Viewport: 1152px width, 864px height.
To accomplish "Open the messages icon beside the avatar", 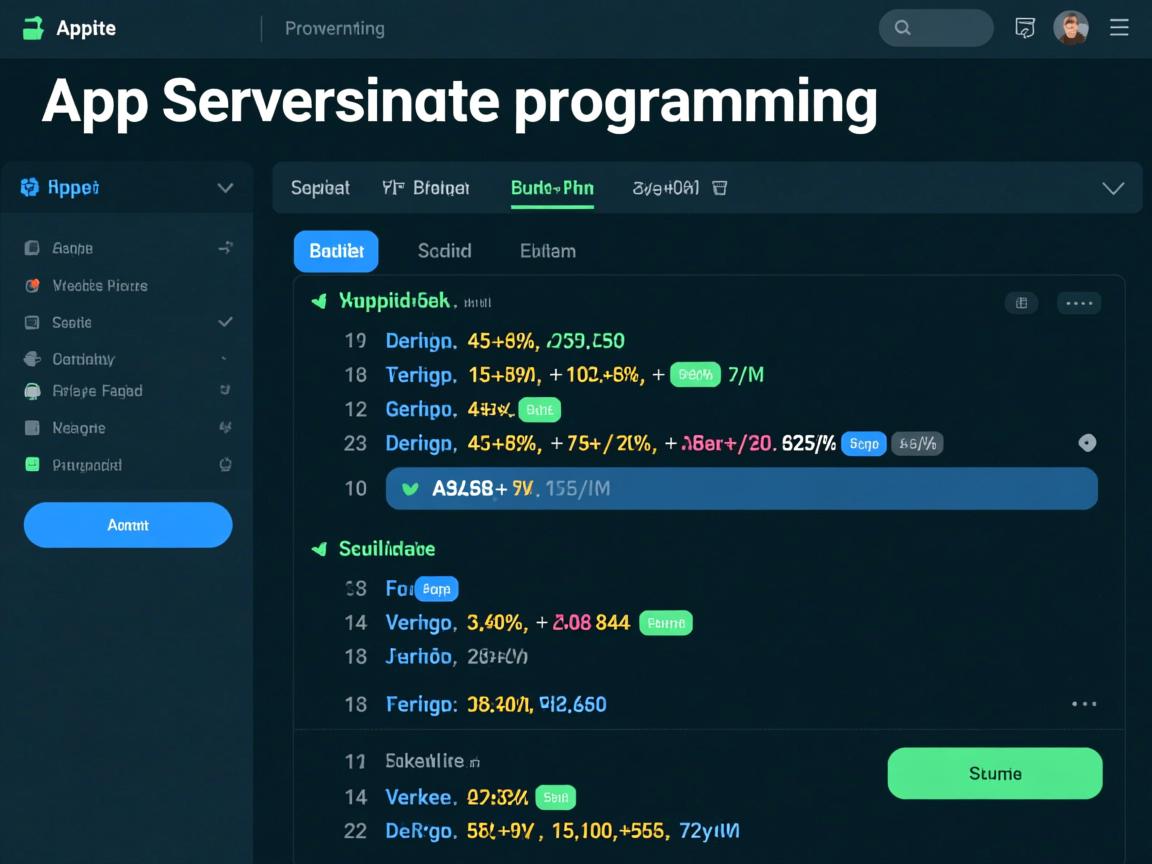I will click(1025, 28).
